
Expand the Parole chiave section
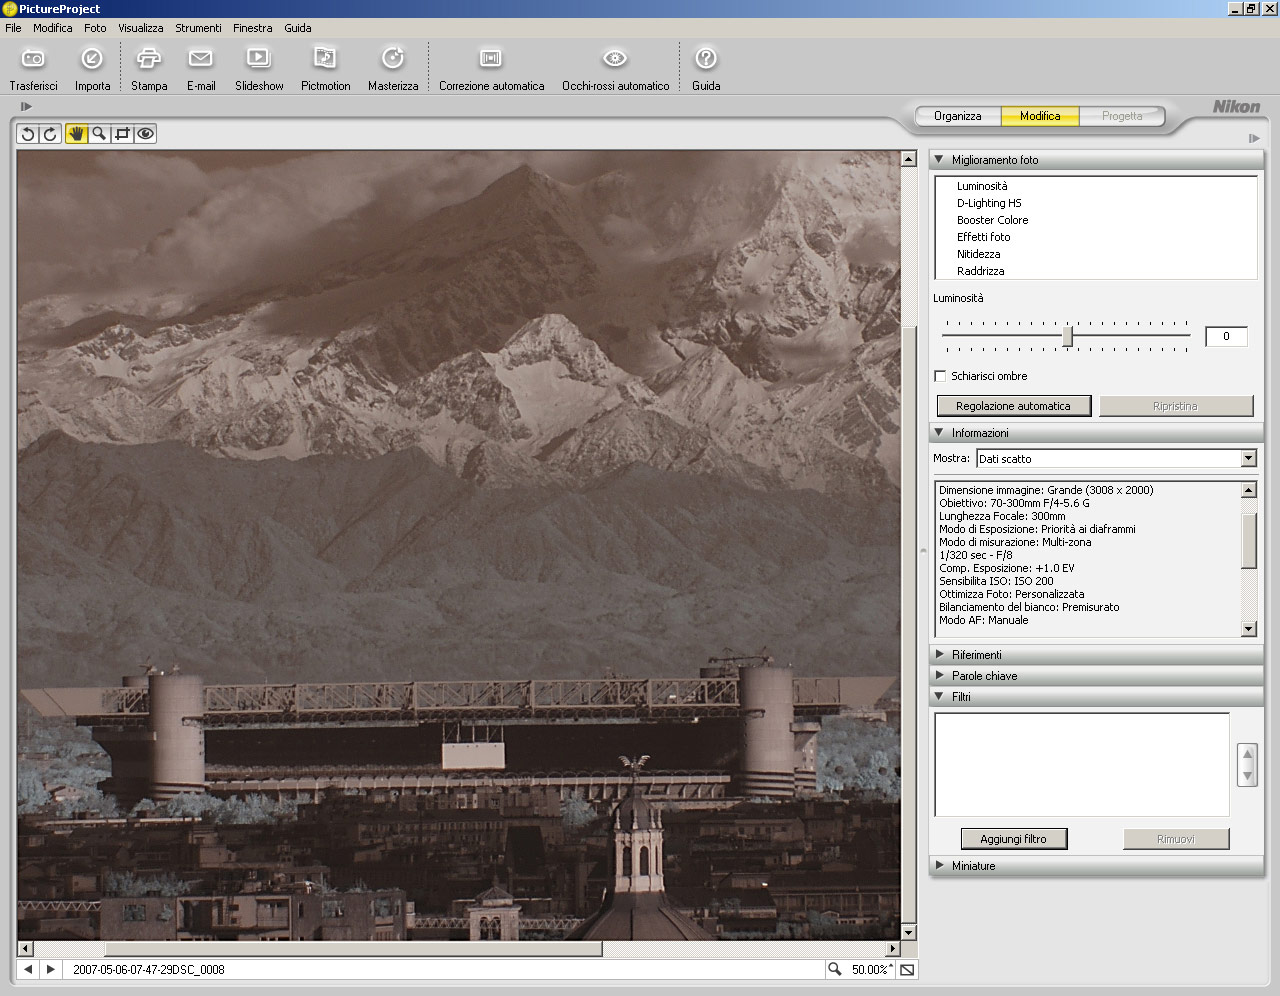point(984,676)
